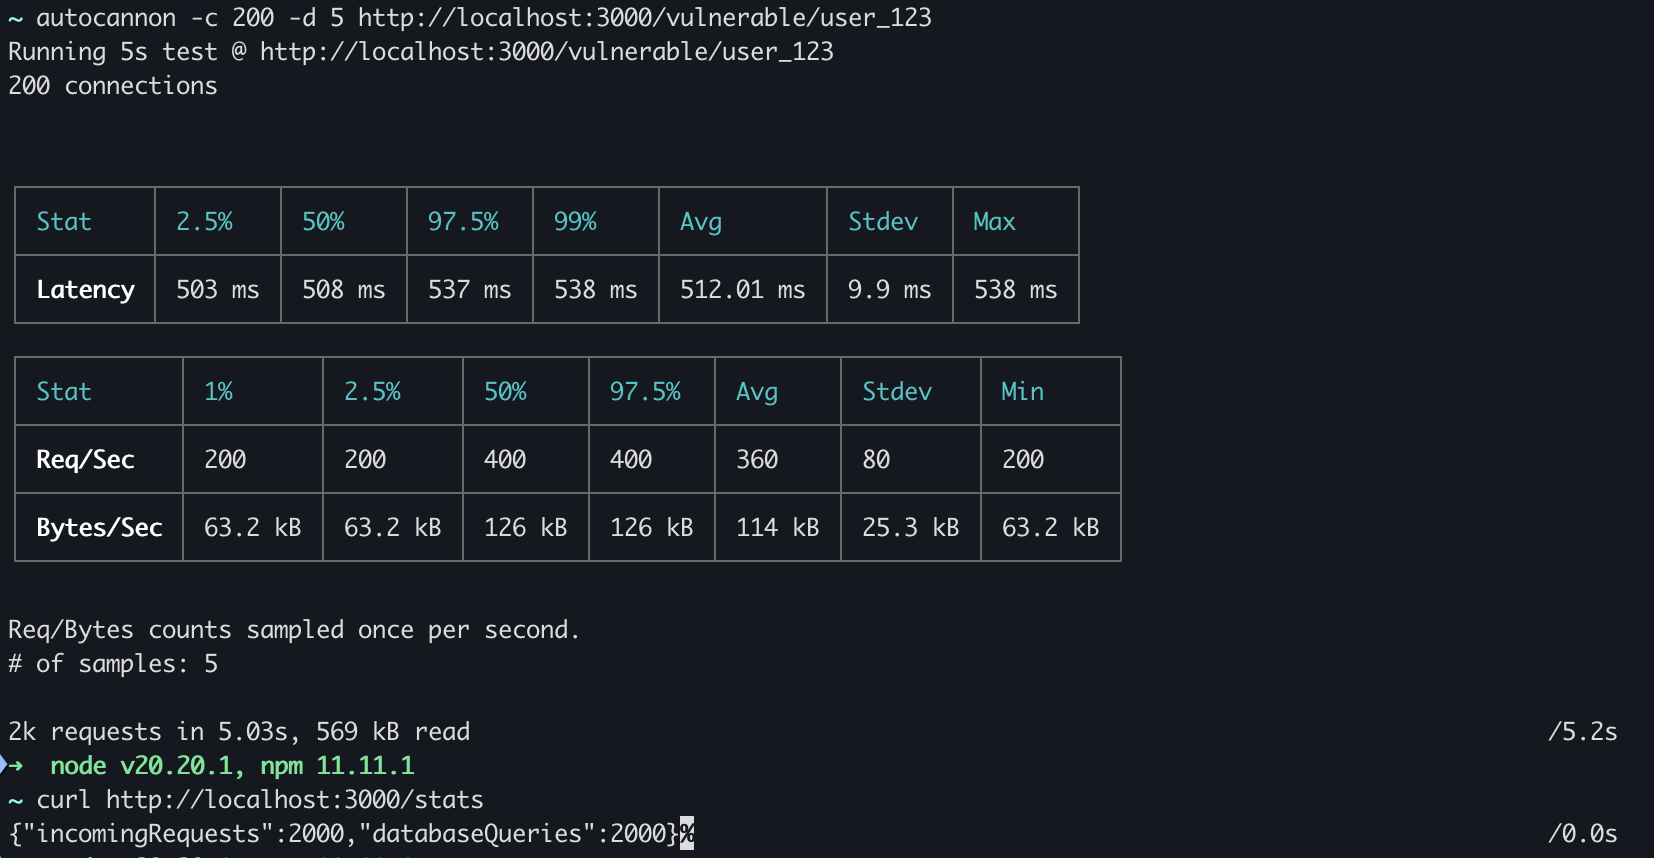Click the 512.01 ms average latency cell
This screenshot has width=1654, height=858.
pyautogui.click(x=742, y=290)
